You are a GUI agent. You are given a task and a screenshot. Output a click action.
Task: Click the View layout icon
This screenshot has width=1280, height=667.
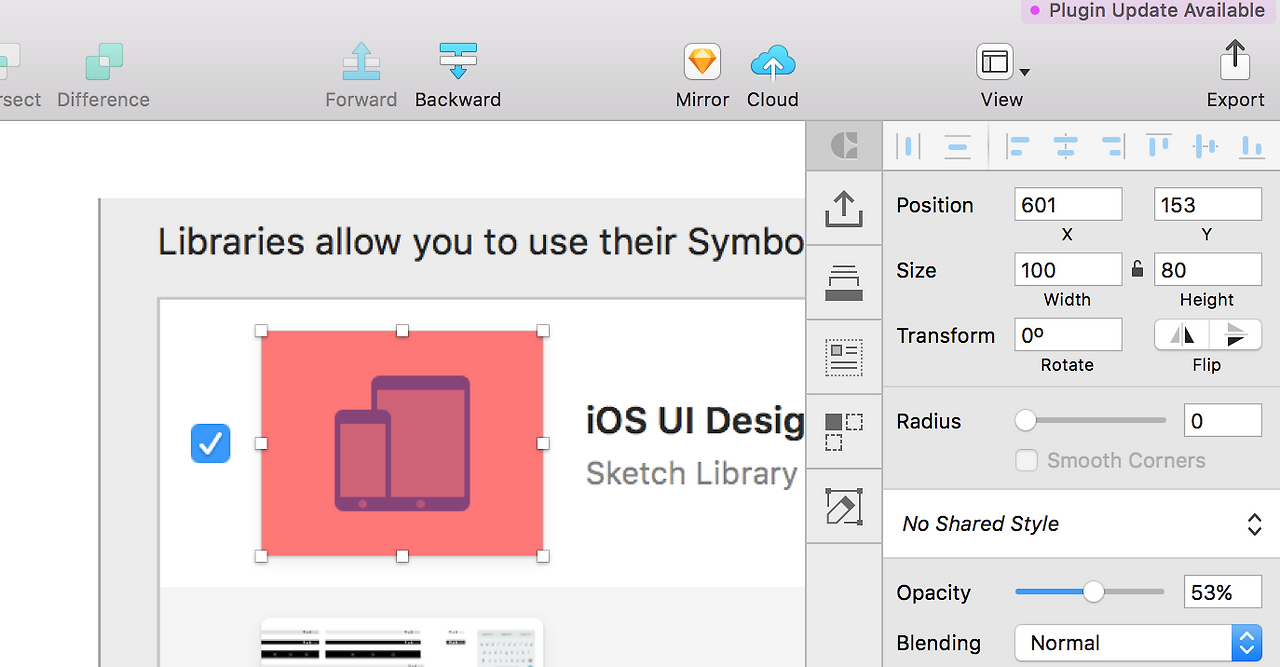click(995, 62)
